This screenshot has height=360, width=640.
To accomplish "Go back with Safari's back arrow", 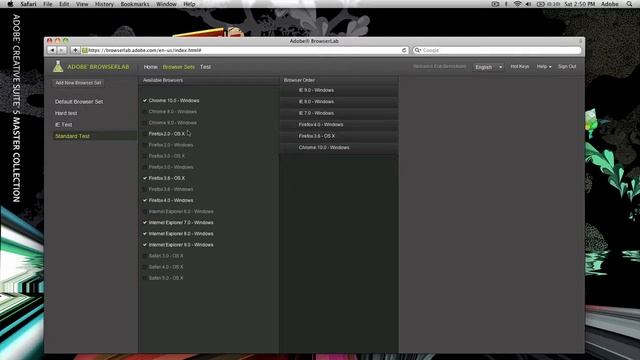I will coord(52,50).
